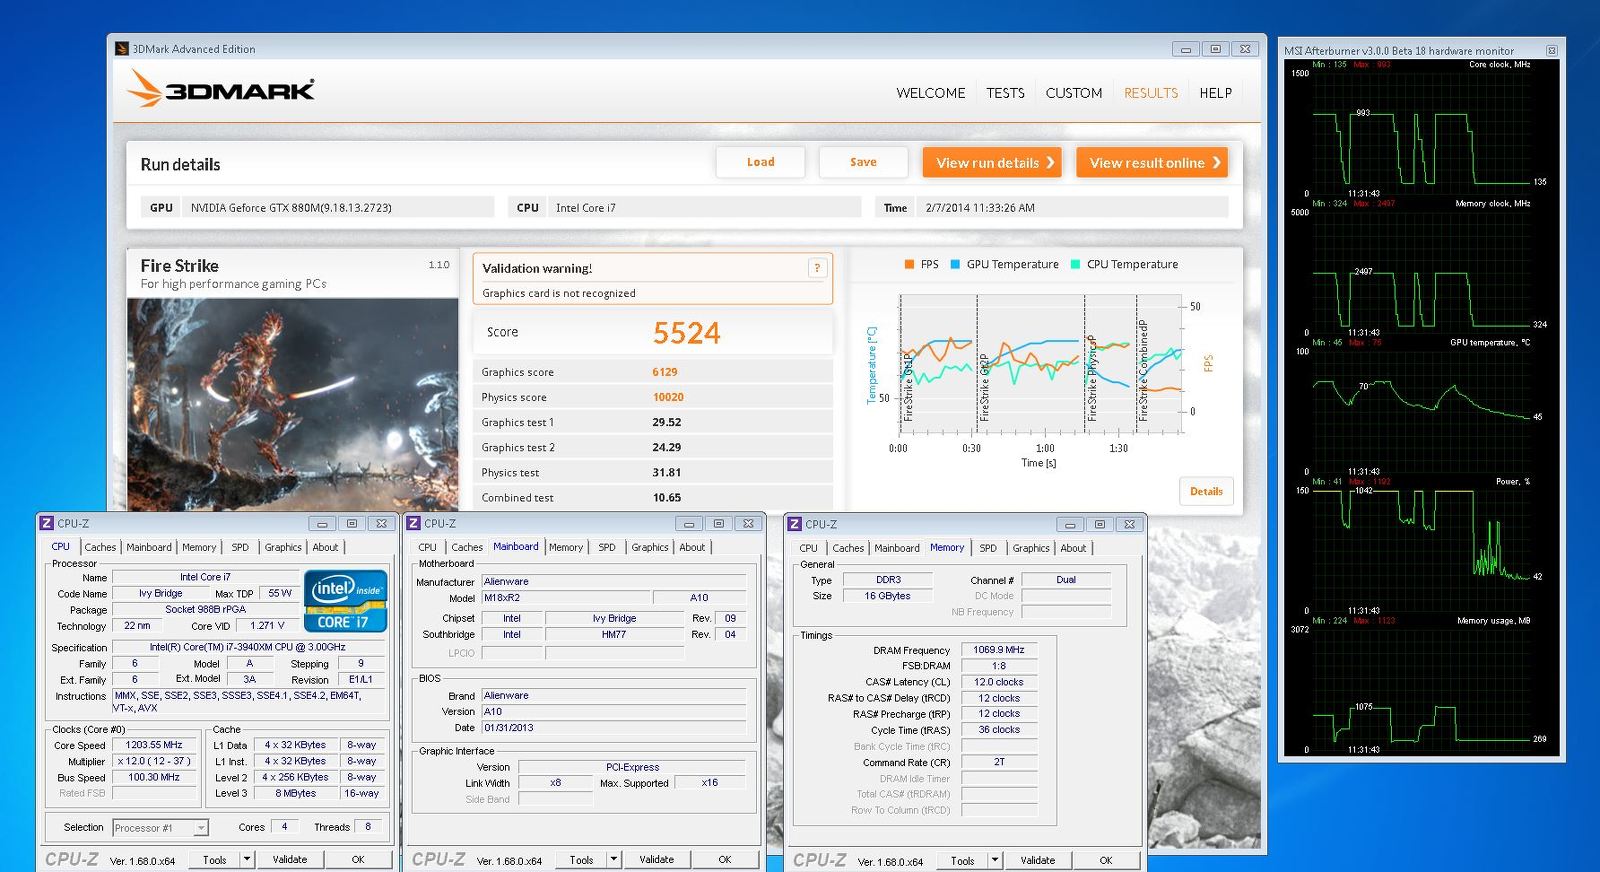
Task: Open the TESTS menu in 3DMark
Action: coord(1005,93)
